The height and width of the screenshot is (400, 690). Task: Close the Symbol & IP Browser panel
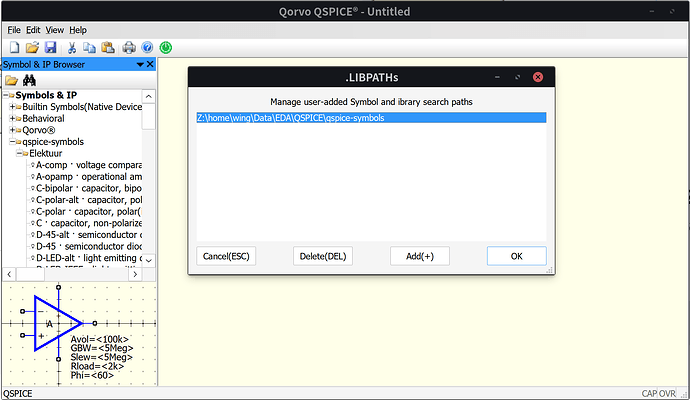point(150,64)
